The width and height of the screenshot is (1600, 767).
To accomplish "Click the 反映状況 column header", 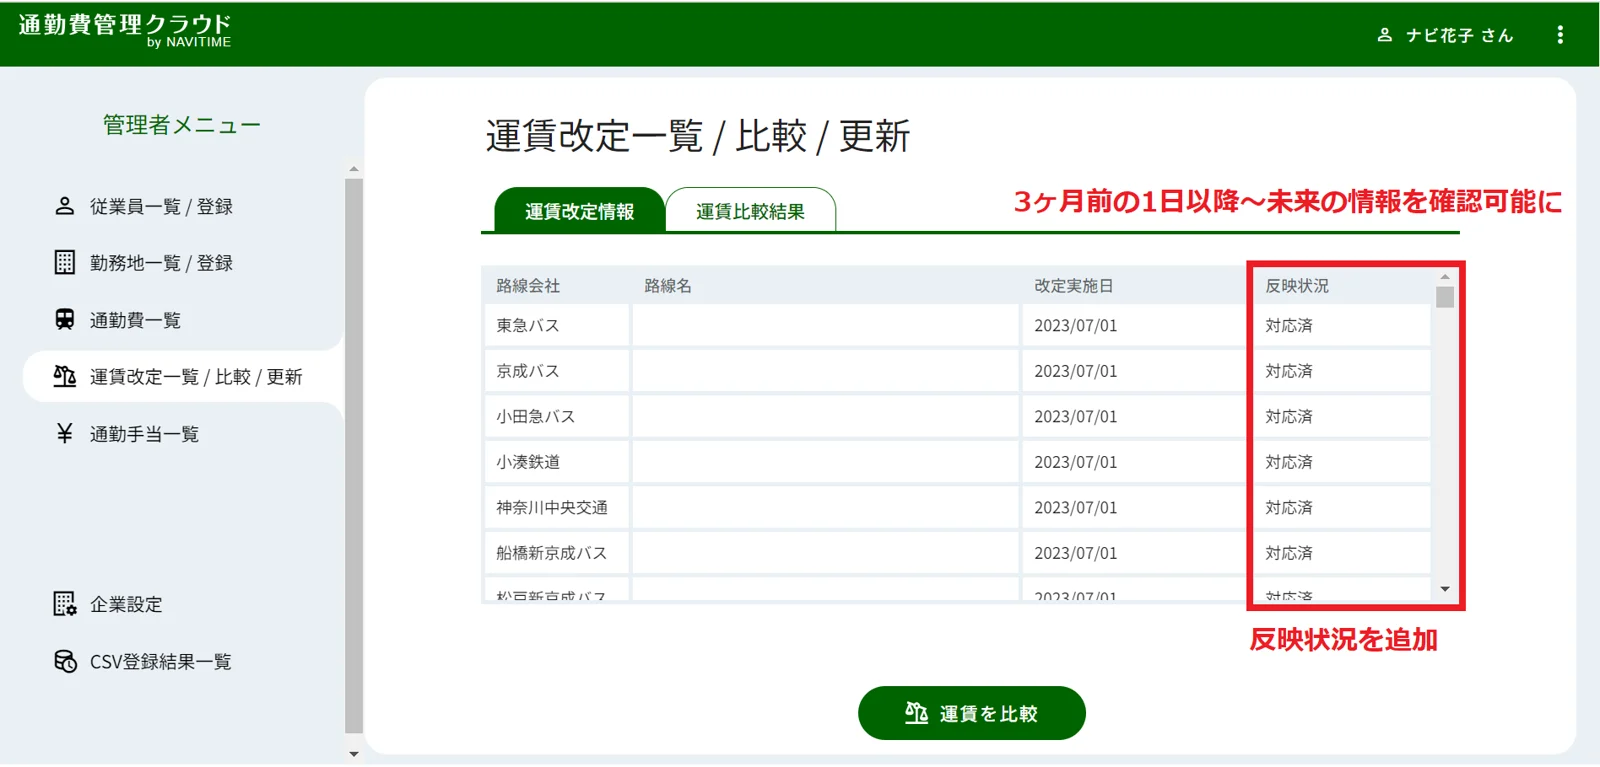I will click(x=1297, y=286).
